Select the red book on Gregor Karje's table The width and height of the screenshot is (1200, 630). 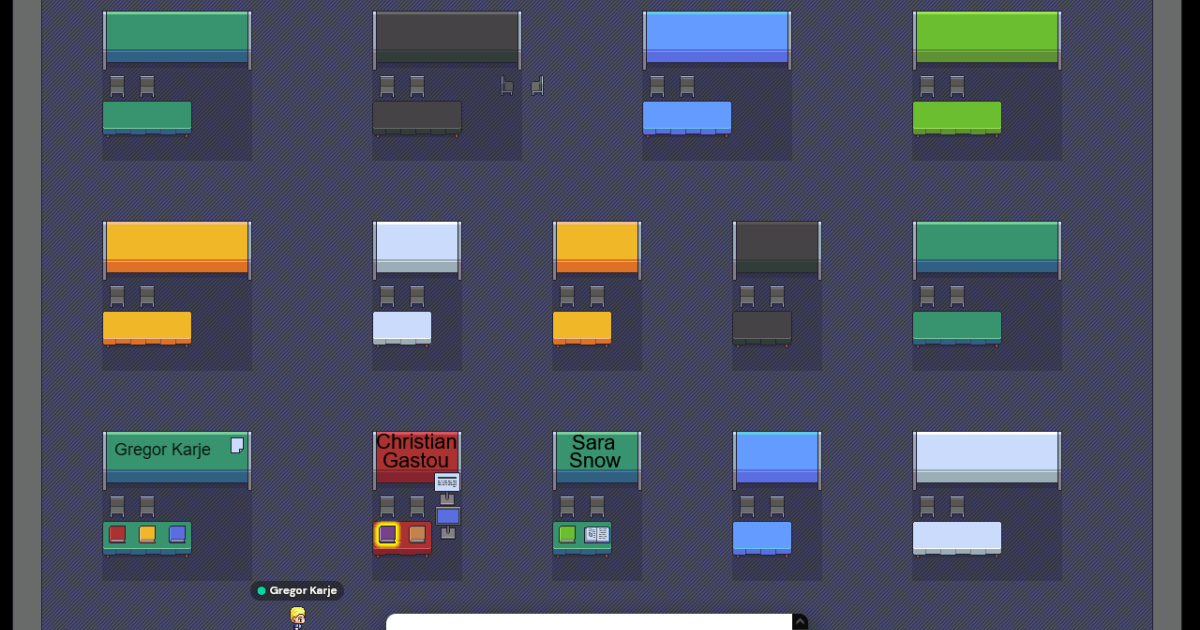pyautogui.click(x=117, y=534)
